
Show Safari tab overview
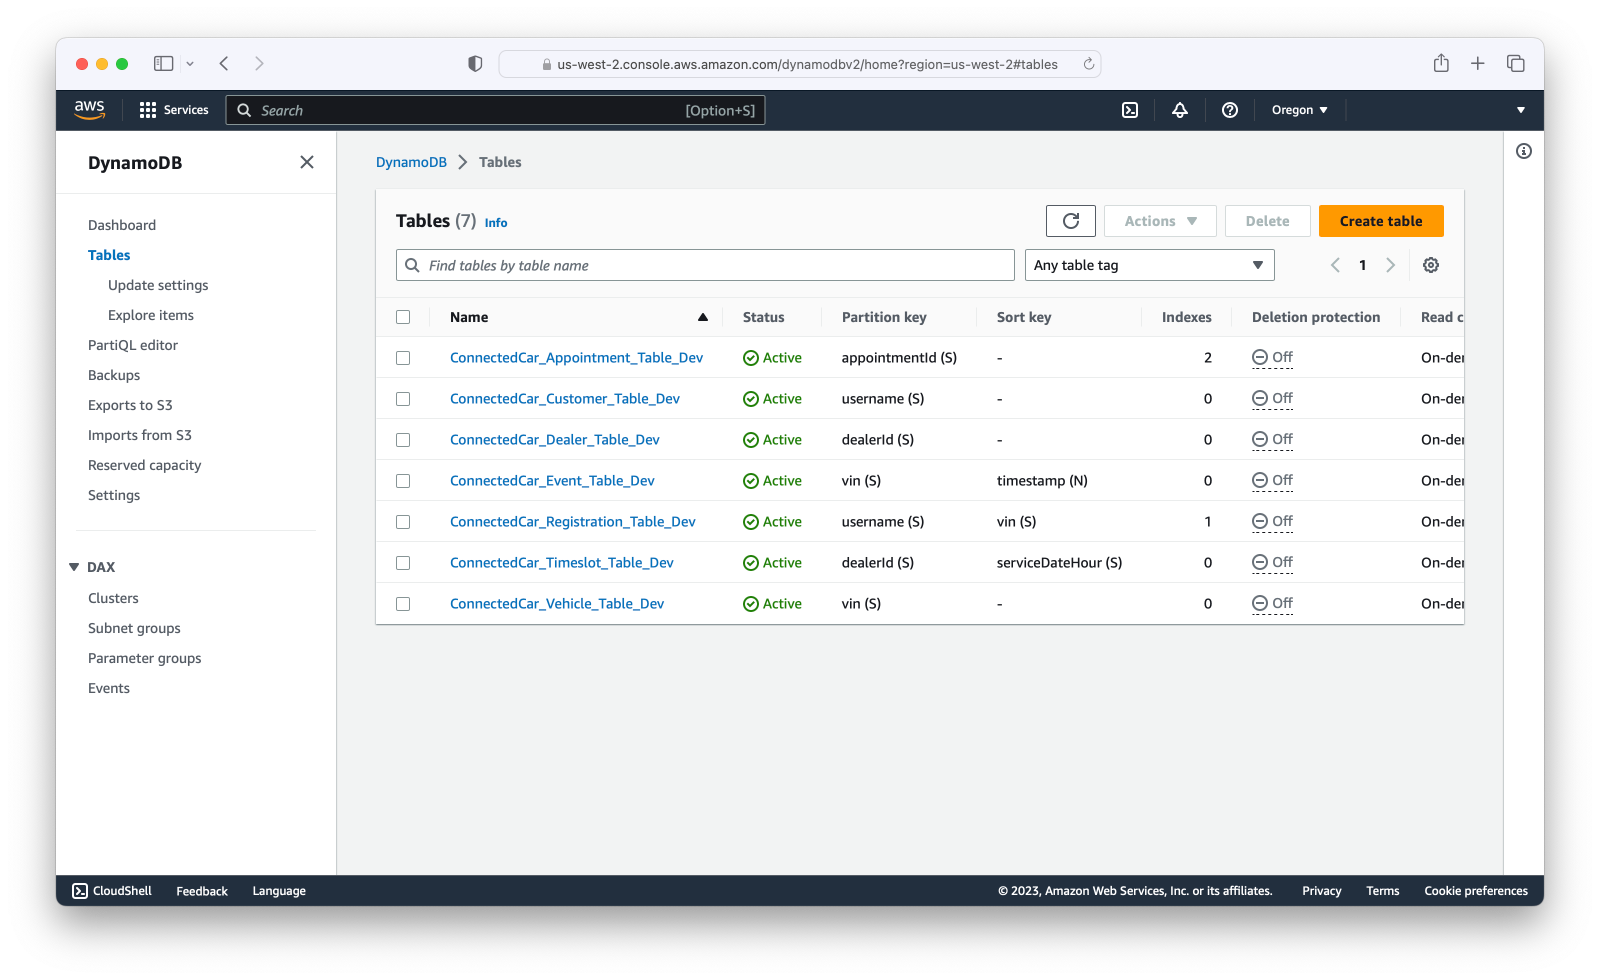(x=1516, y=63)
